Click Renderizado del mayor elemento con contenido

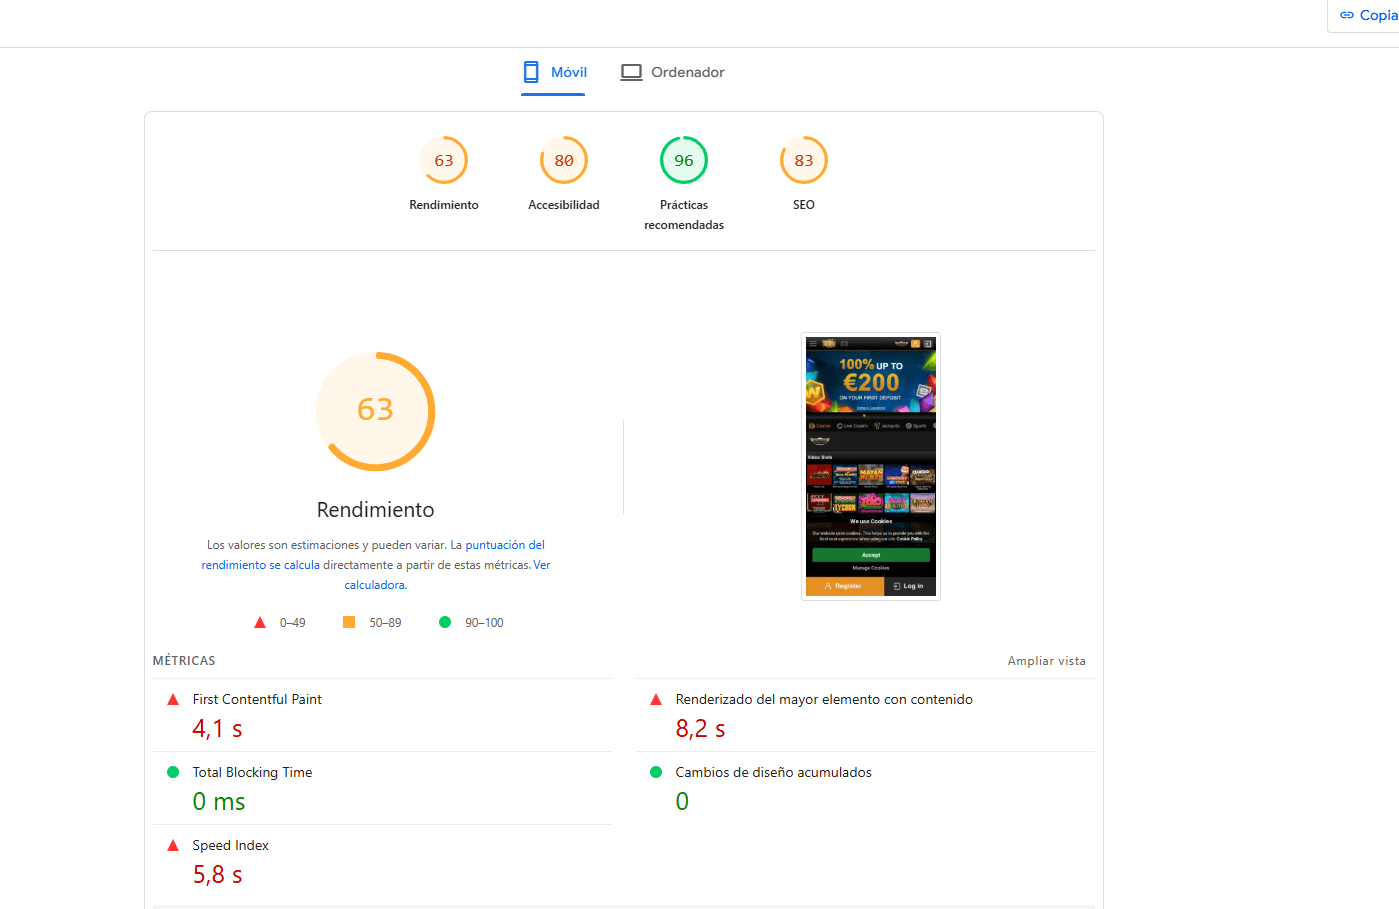[824, 699]
